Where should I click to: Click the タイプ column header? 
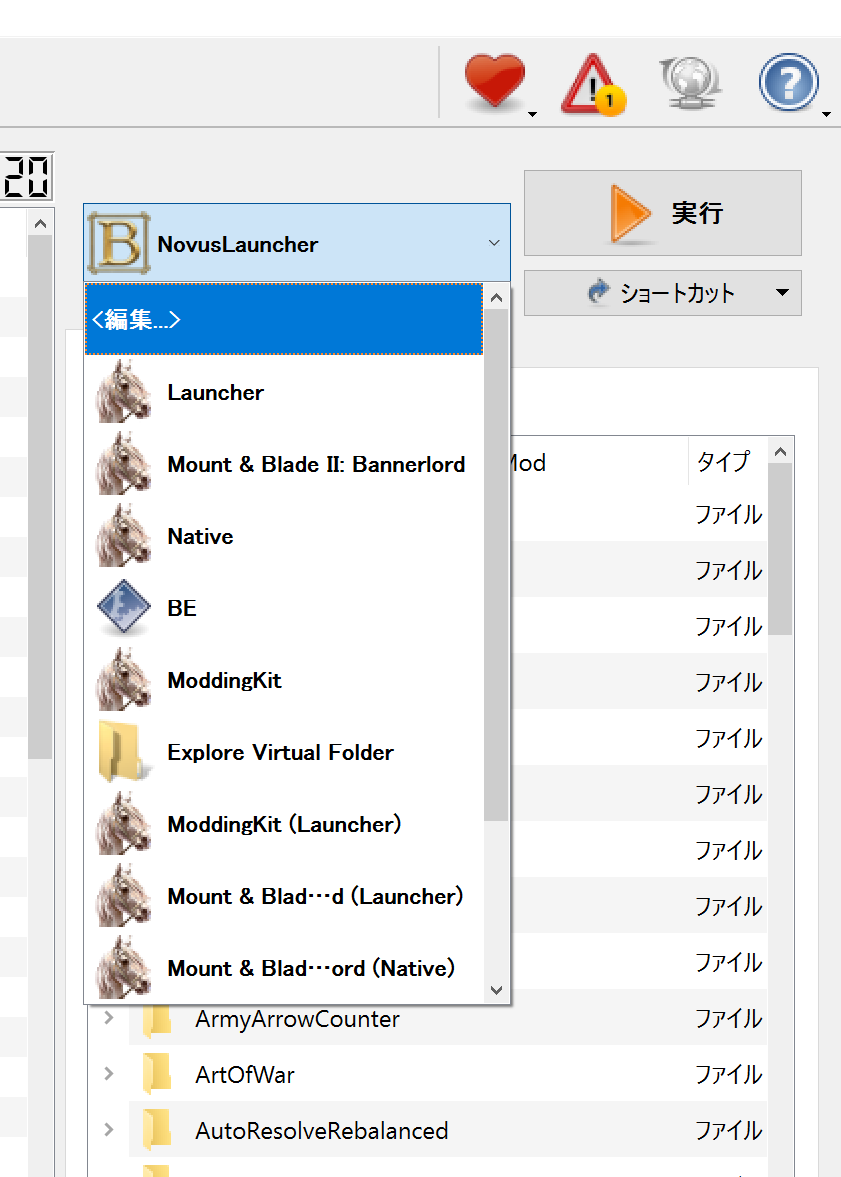point(724,461)
